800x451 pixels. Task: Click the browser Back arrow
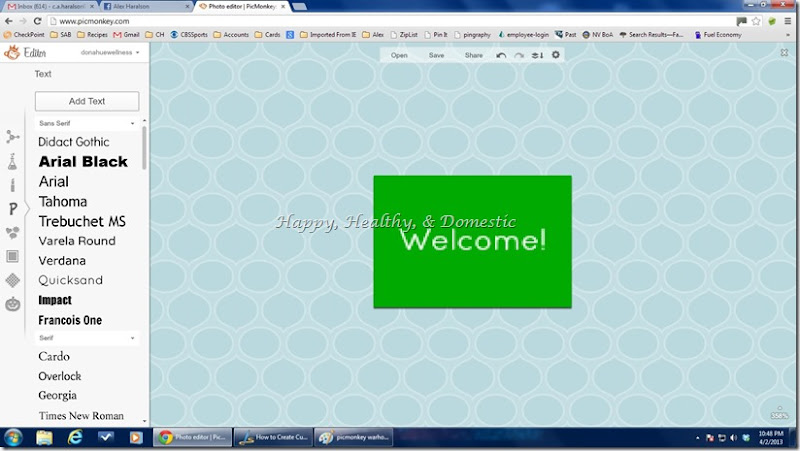(x=9, y=21)
